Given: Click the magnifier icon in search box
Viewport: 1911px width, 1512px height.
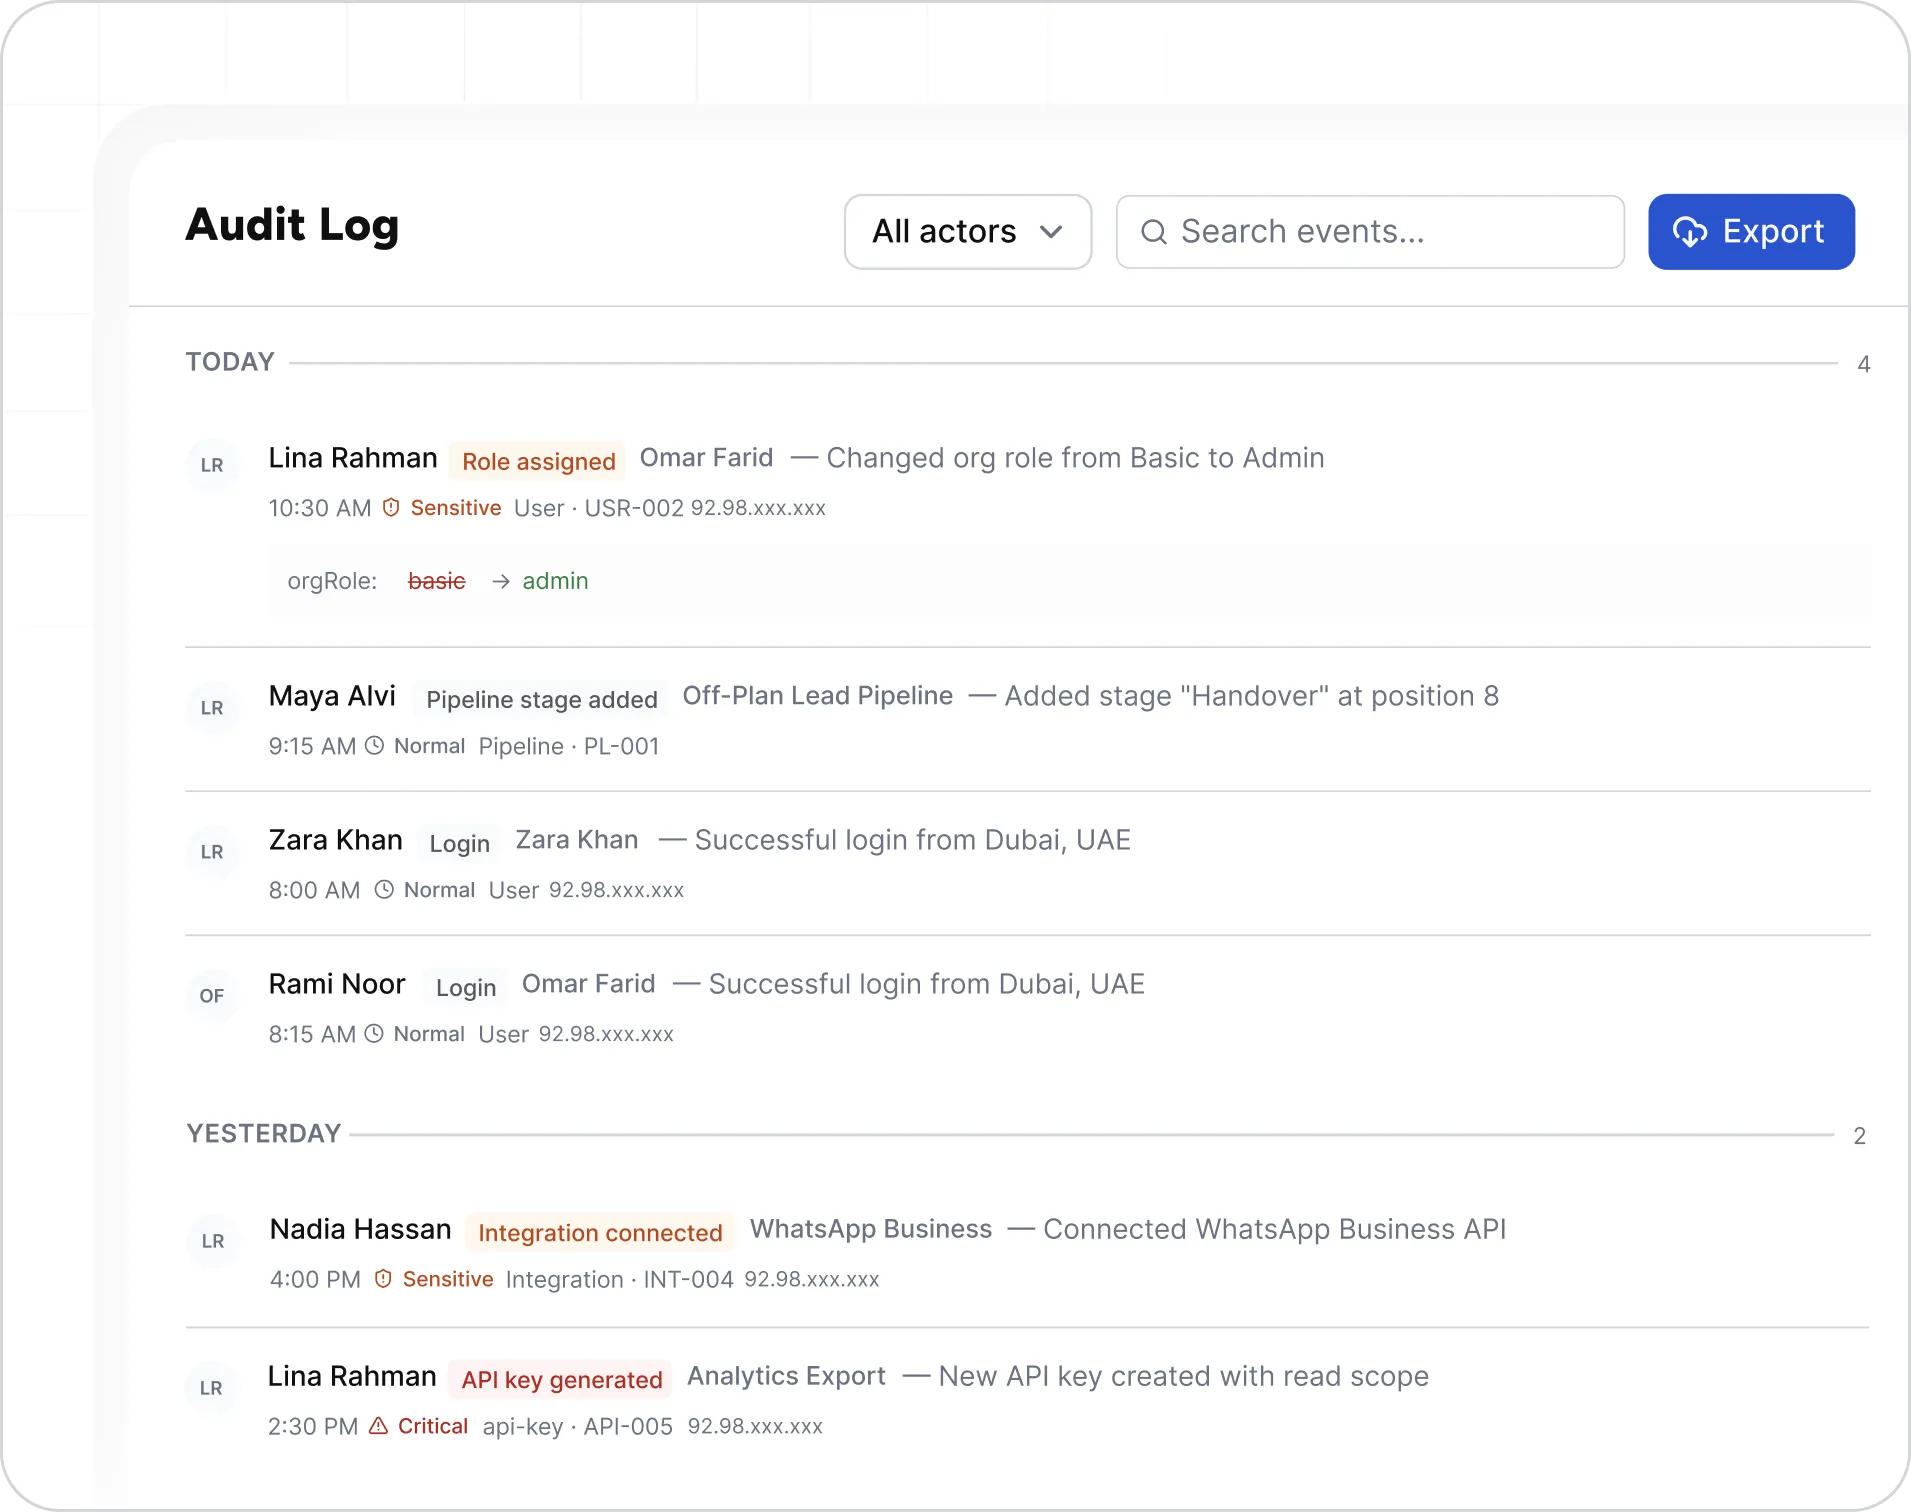Looking at the screenshot, I should click(1154, 232).
